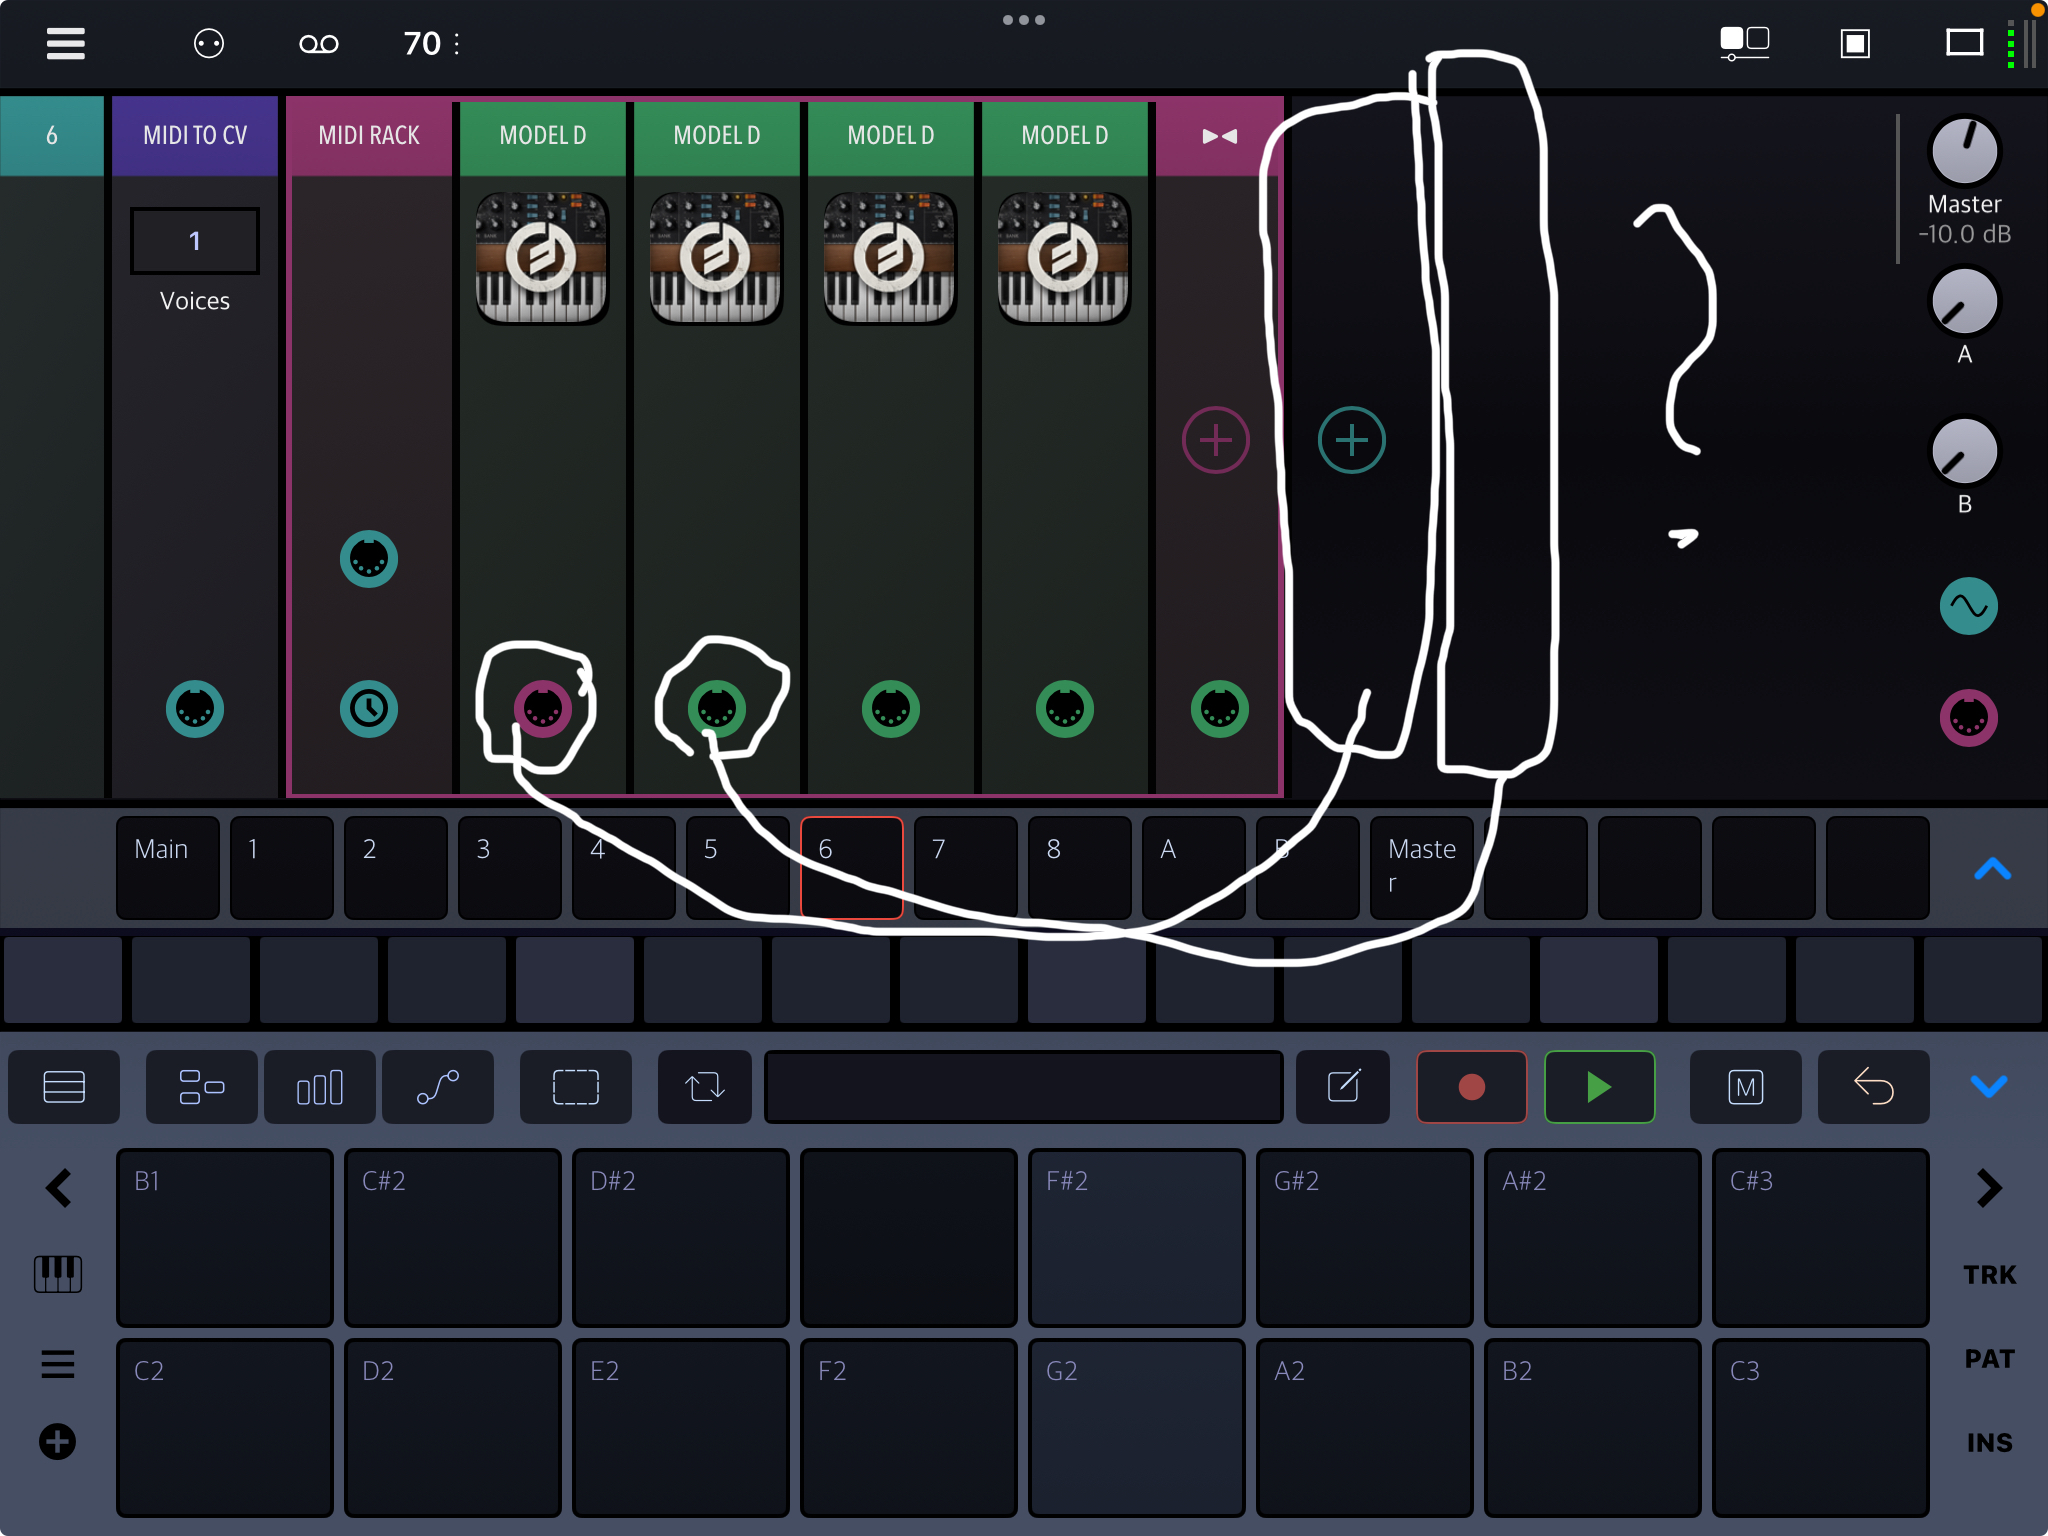Undo the last action
The height and width of the screenshot is (1536, 2048).
[x=1874, y=1087]
